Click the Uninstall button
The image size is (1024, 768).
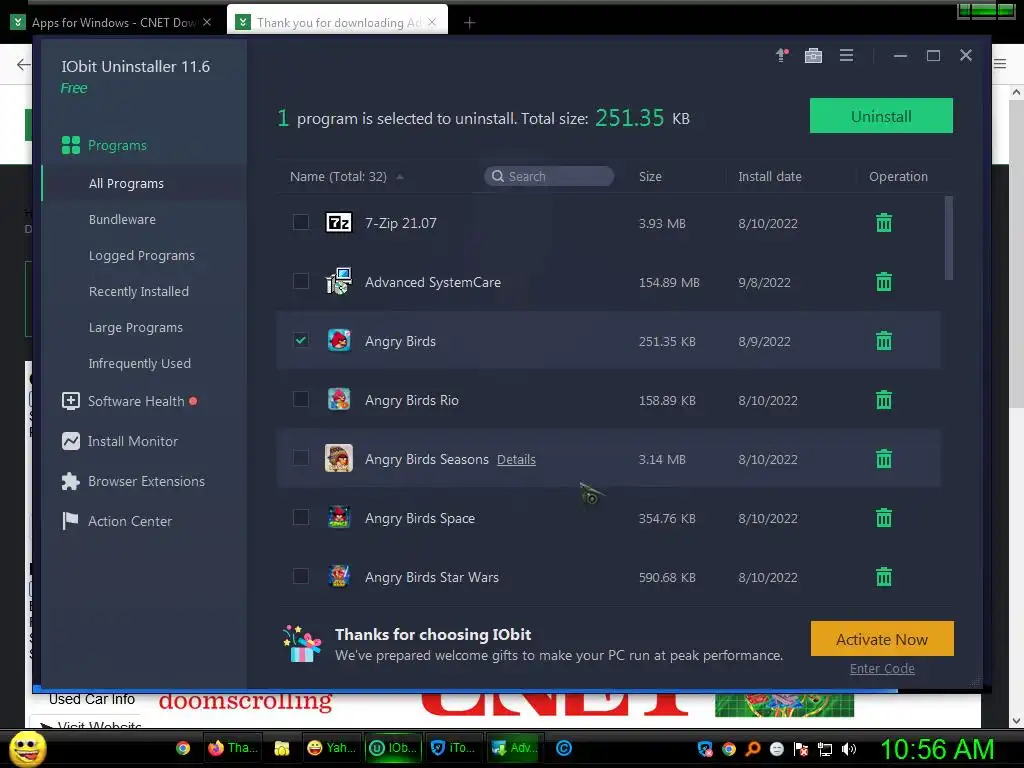click(x=881, y=116)
